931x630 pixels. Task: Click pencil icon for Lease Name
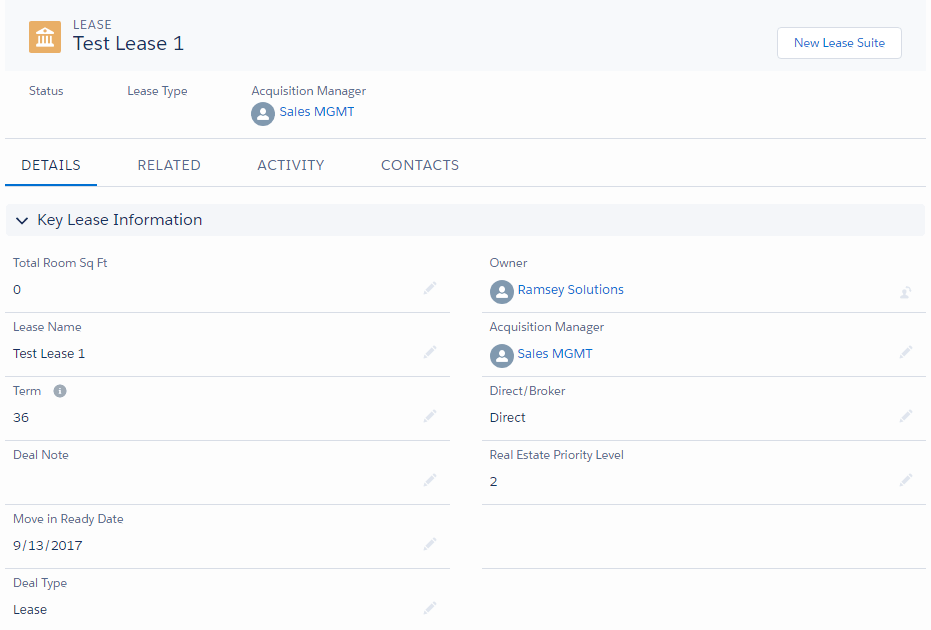(430, 353)
